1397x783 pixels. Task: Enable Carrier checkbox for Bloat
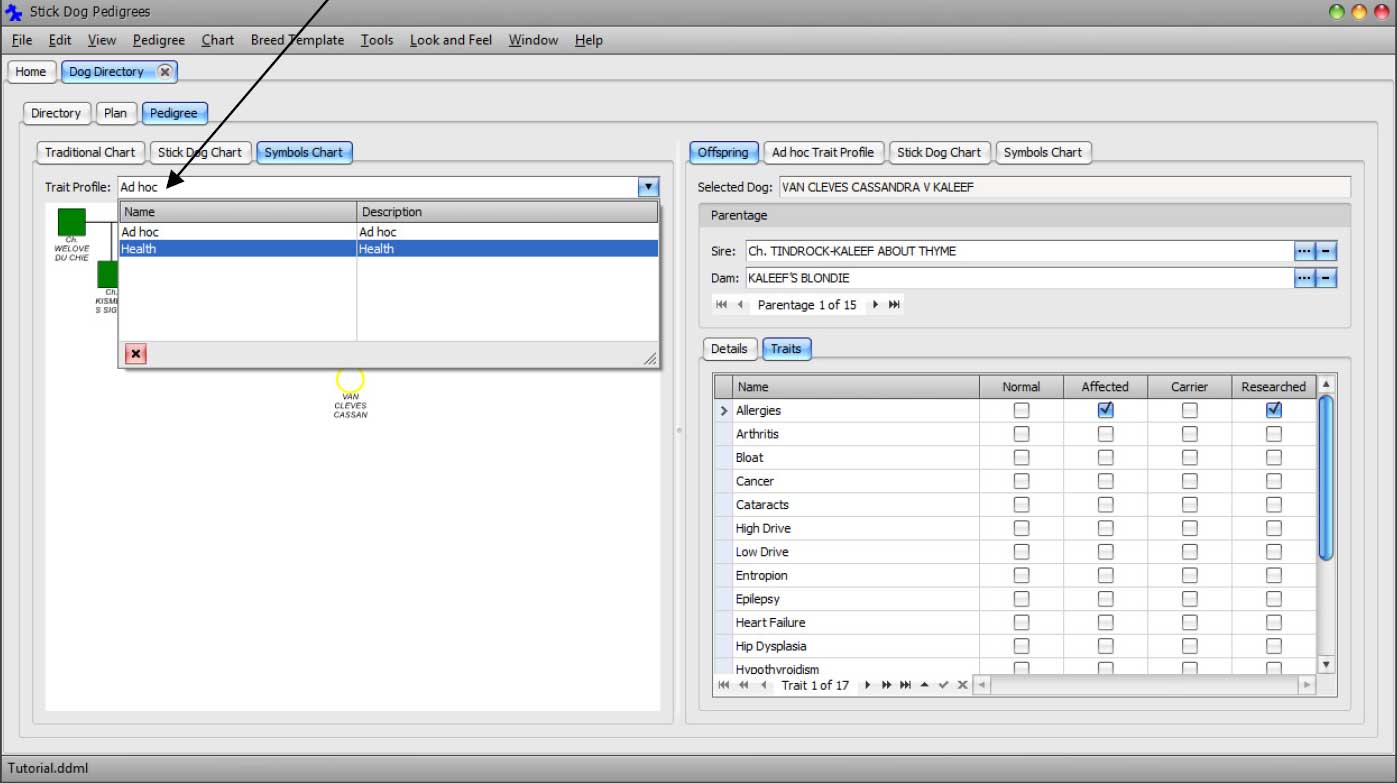[x=1189, y=458]
